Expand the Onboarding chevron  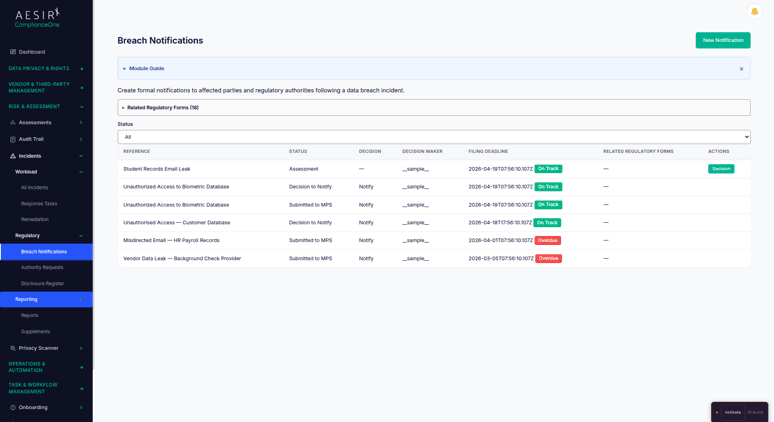coord(81,407)
